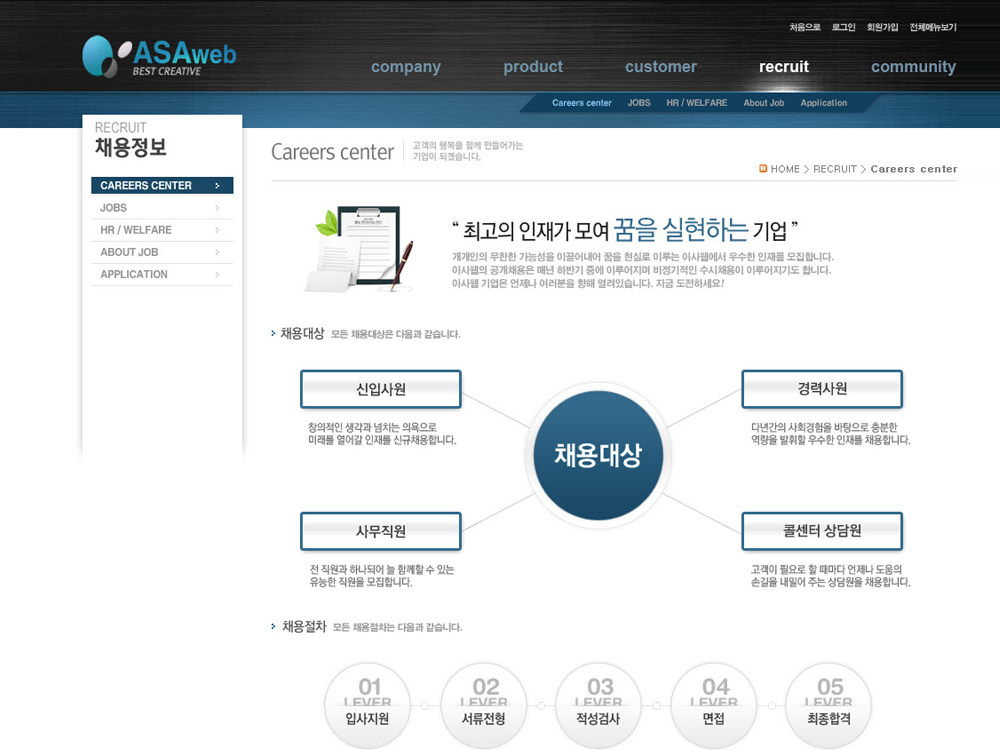Go to RECRUIT in breadcrumb
The width and height of the screenshot is (1000, 750).
[835, 169]
